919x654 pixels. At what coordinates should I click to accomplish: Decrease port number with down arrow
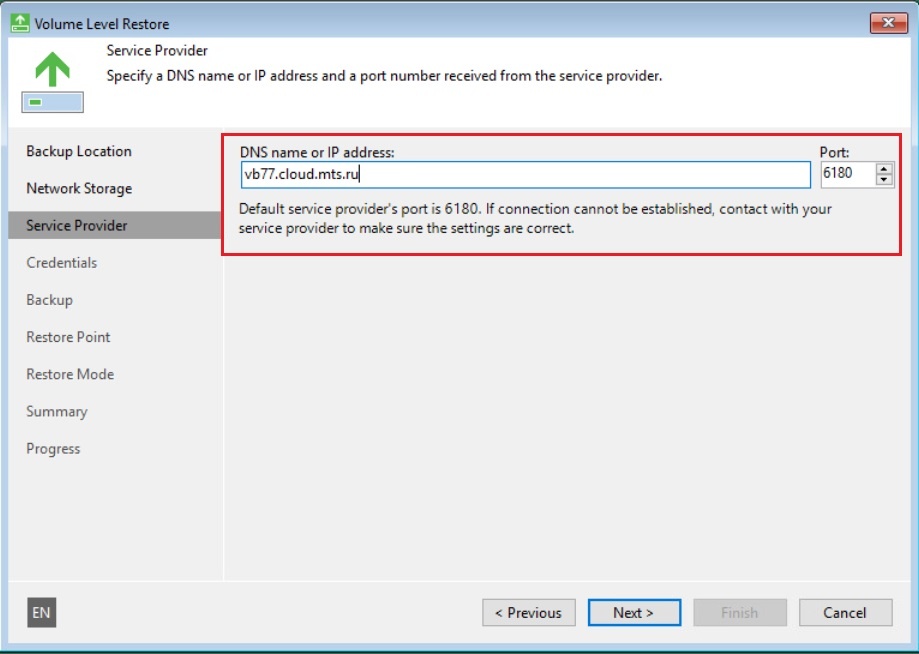pyautogui.click(x=884, y=180)
